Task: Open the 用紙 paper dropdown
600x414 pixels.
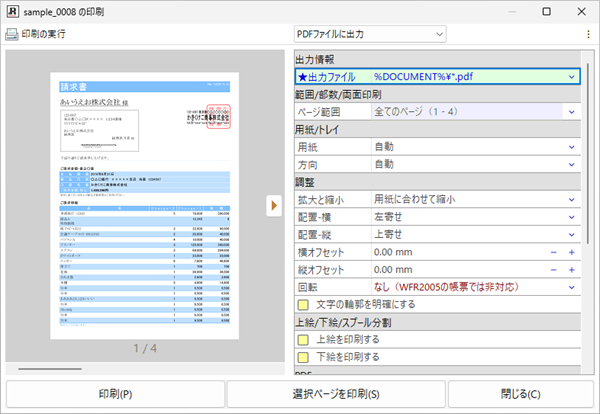Action: tap(571, 147)
